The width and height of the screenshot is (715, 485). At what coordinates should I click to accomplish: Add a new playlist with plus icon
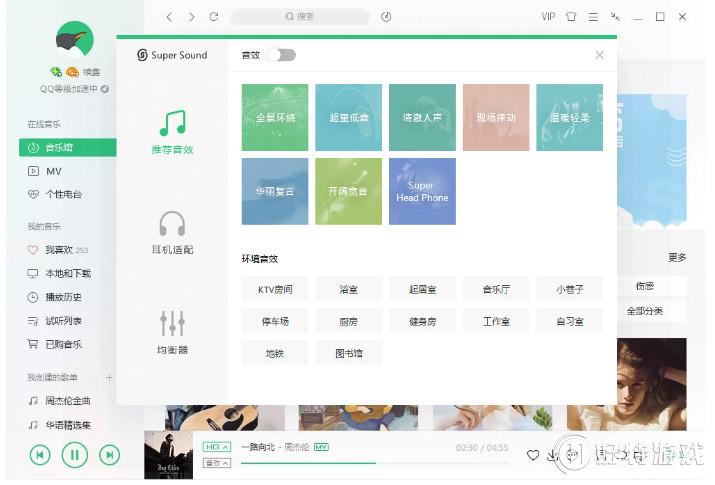pos(109,377)
